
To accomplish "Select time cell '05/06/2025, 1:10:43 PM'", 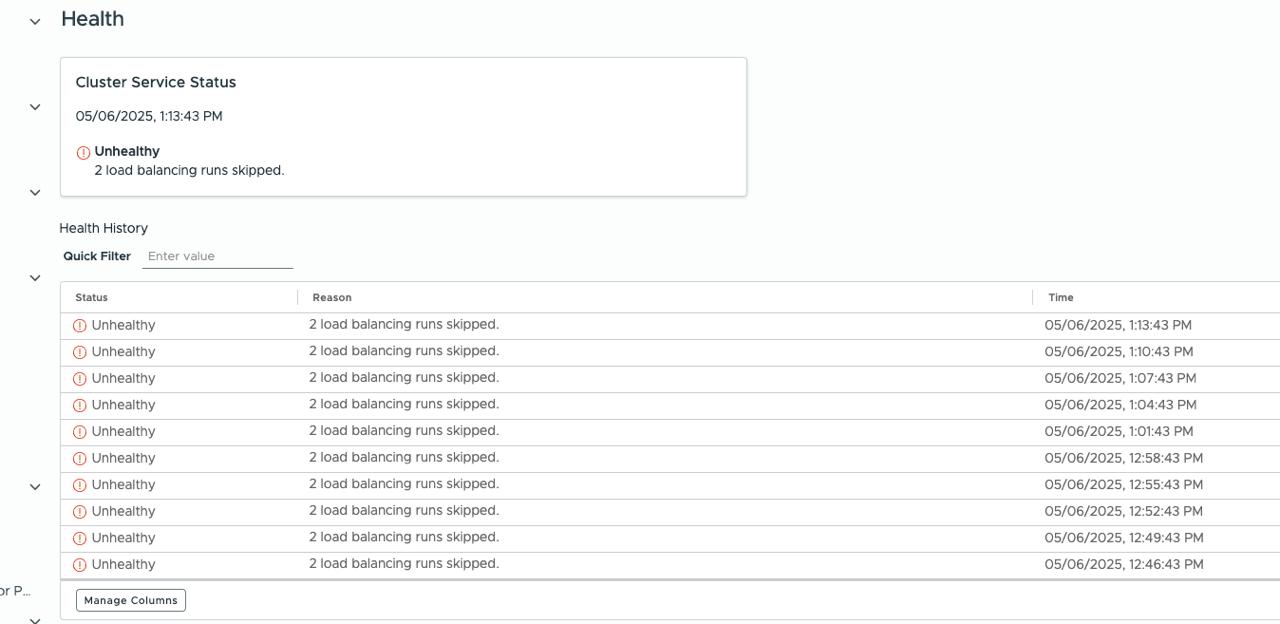I will (1119, 352).
